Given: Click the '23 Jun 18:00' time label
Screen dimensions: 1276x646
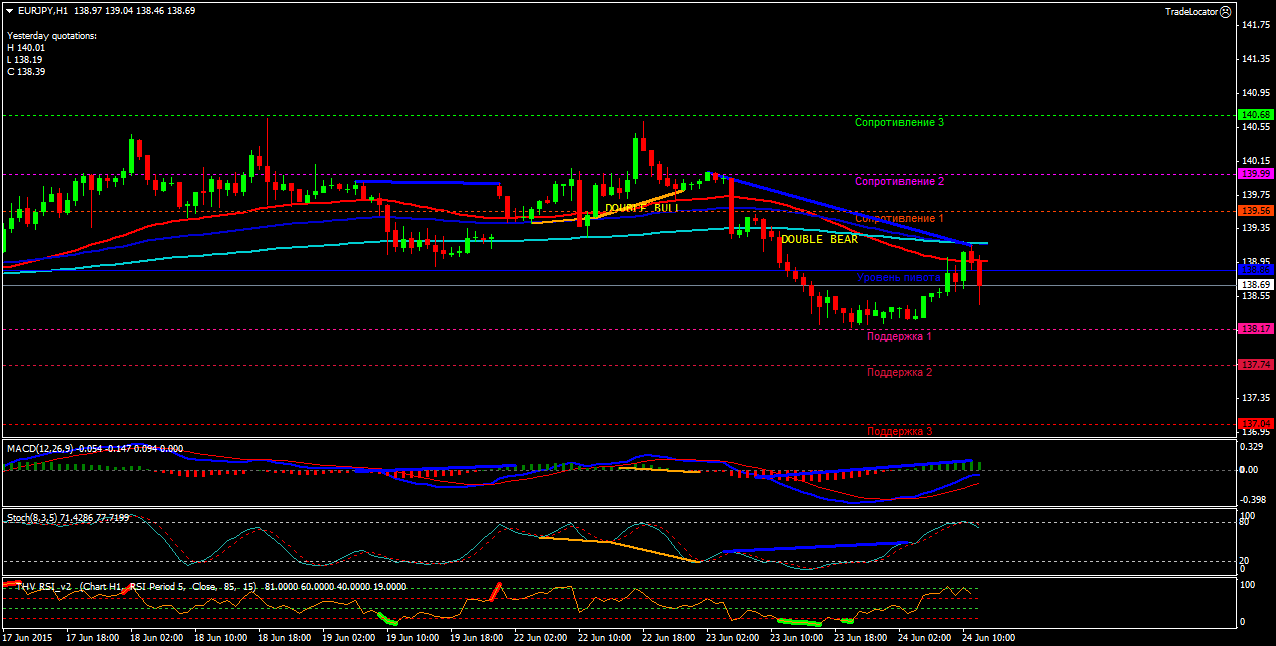Looking at the screenshot, I should pyautogui.click(x=861, y=637).
